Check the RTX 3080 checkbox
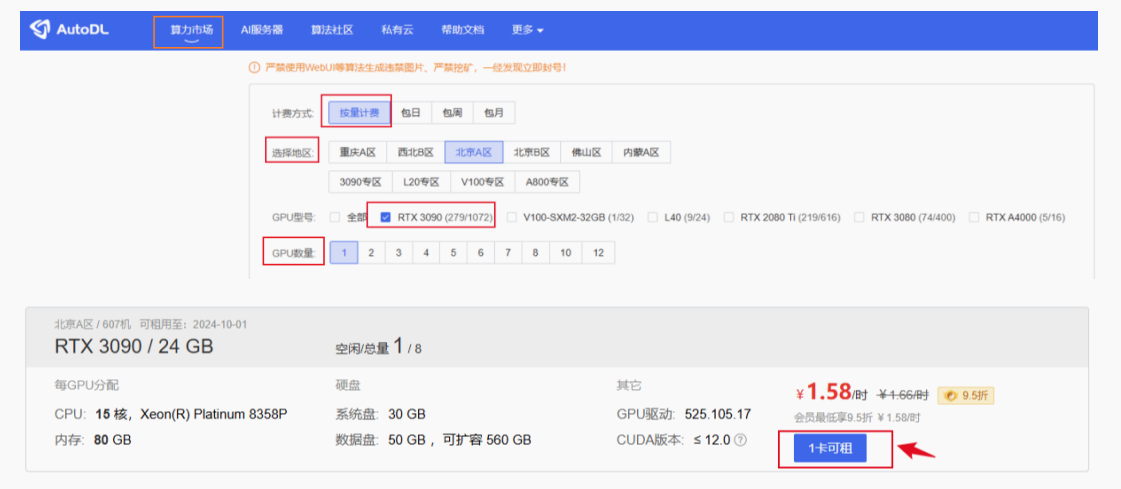 [x=859, y=217]
